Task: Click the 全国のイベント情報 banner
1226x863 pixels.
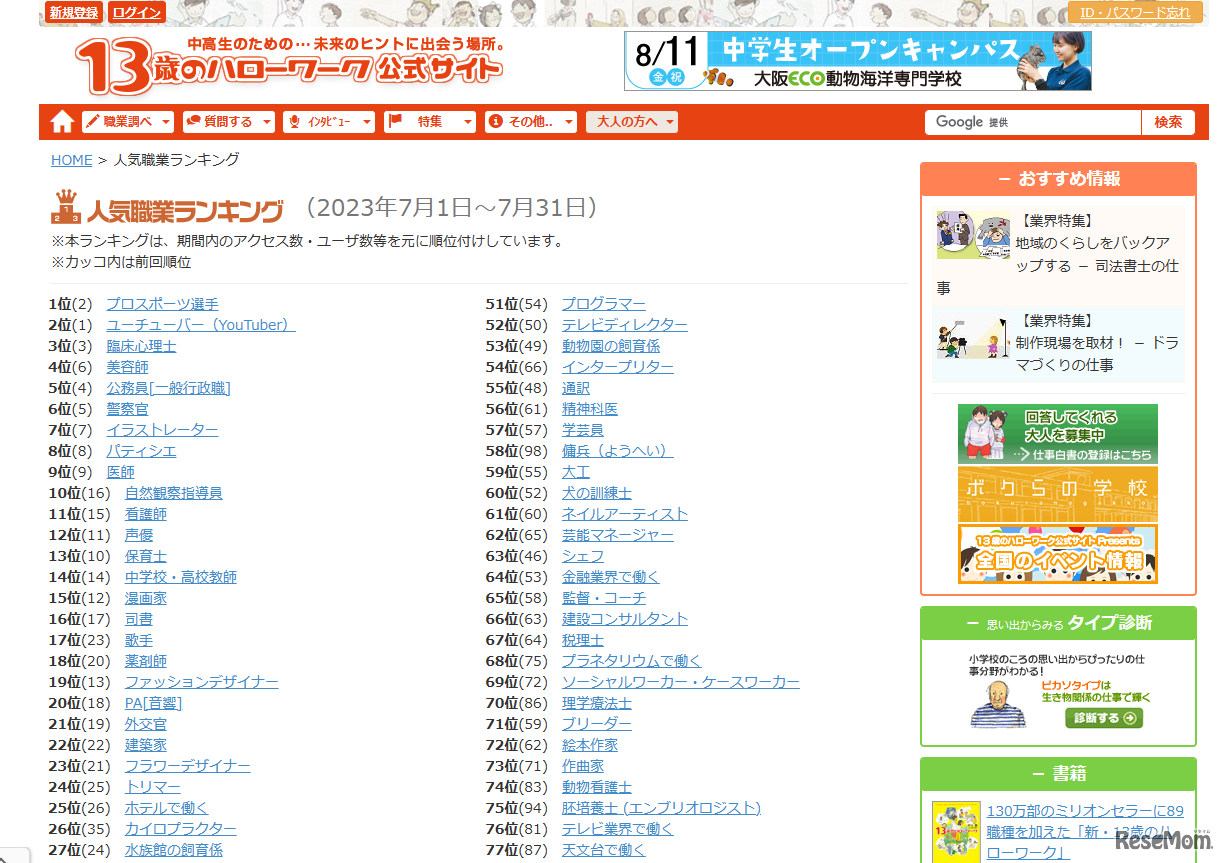Action: click(1058, 553)
